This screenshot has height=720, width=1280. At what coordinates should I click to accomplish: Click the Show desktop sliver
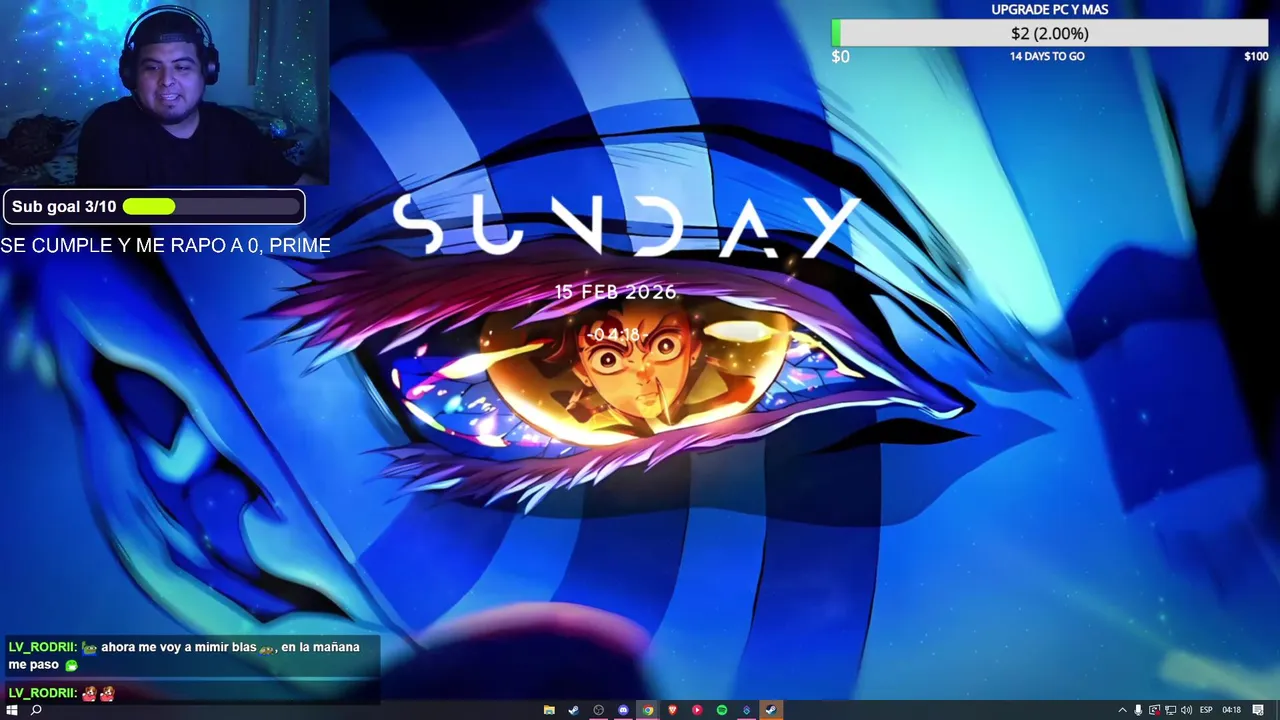click(x=1277, y=710)
